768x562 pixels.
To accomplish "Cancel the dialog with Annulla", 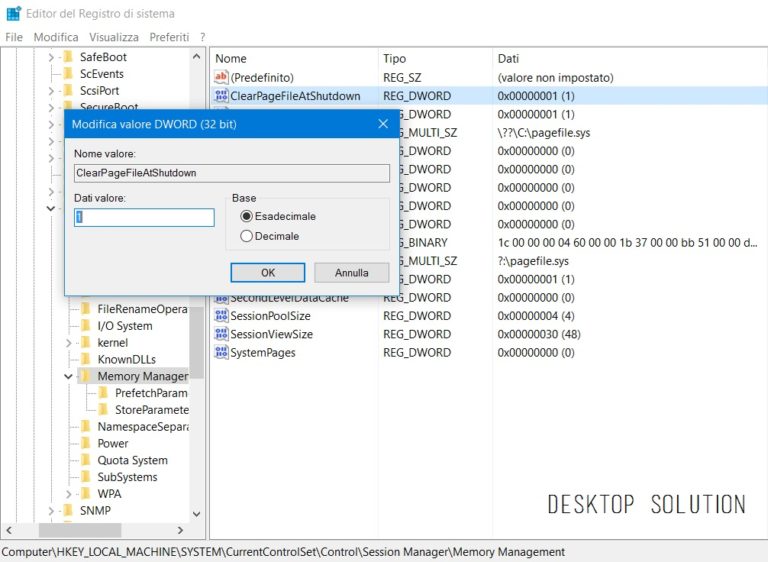I will 351,272.
